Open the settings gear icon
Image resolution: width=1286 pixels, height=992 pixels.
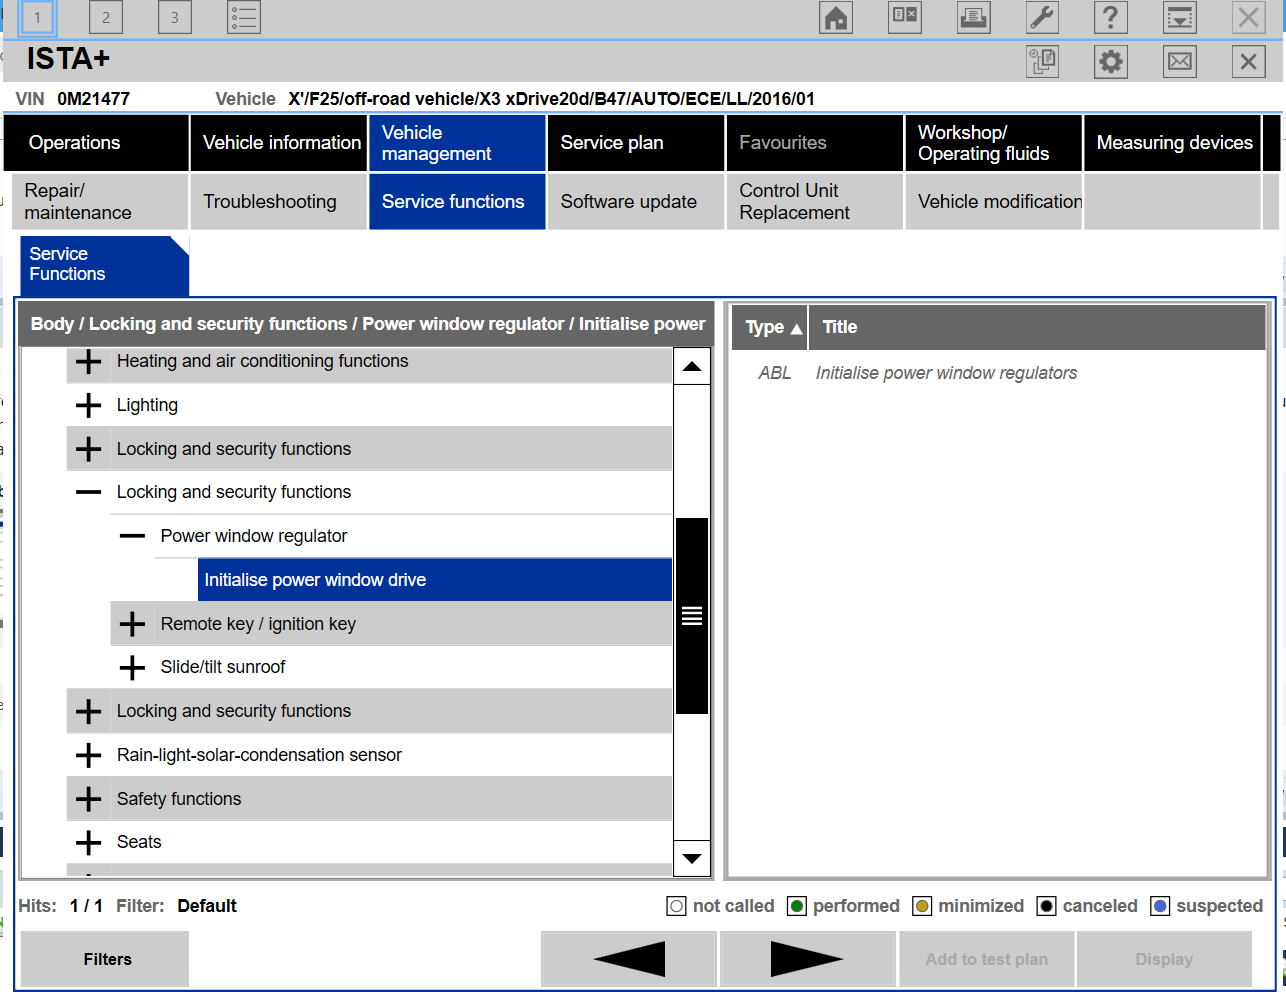1111,62
